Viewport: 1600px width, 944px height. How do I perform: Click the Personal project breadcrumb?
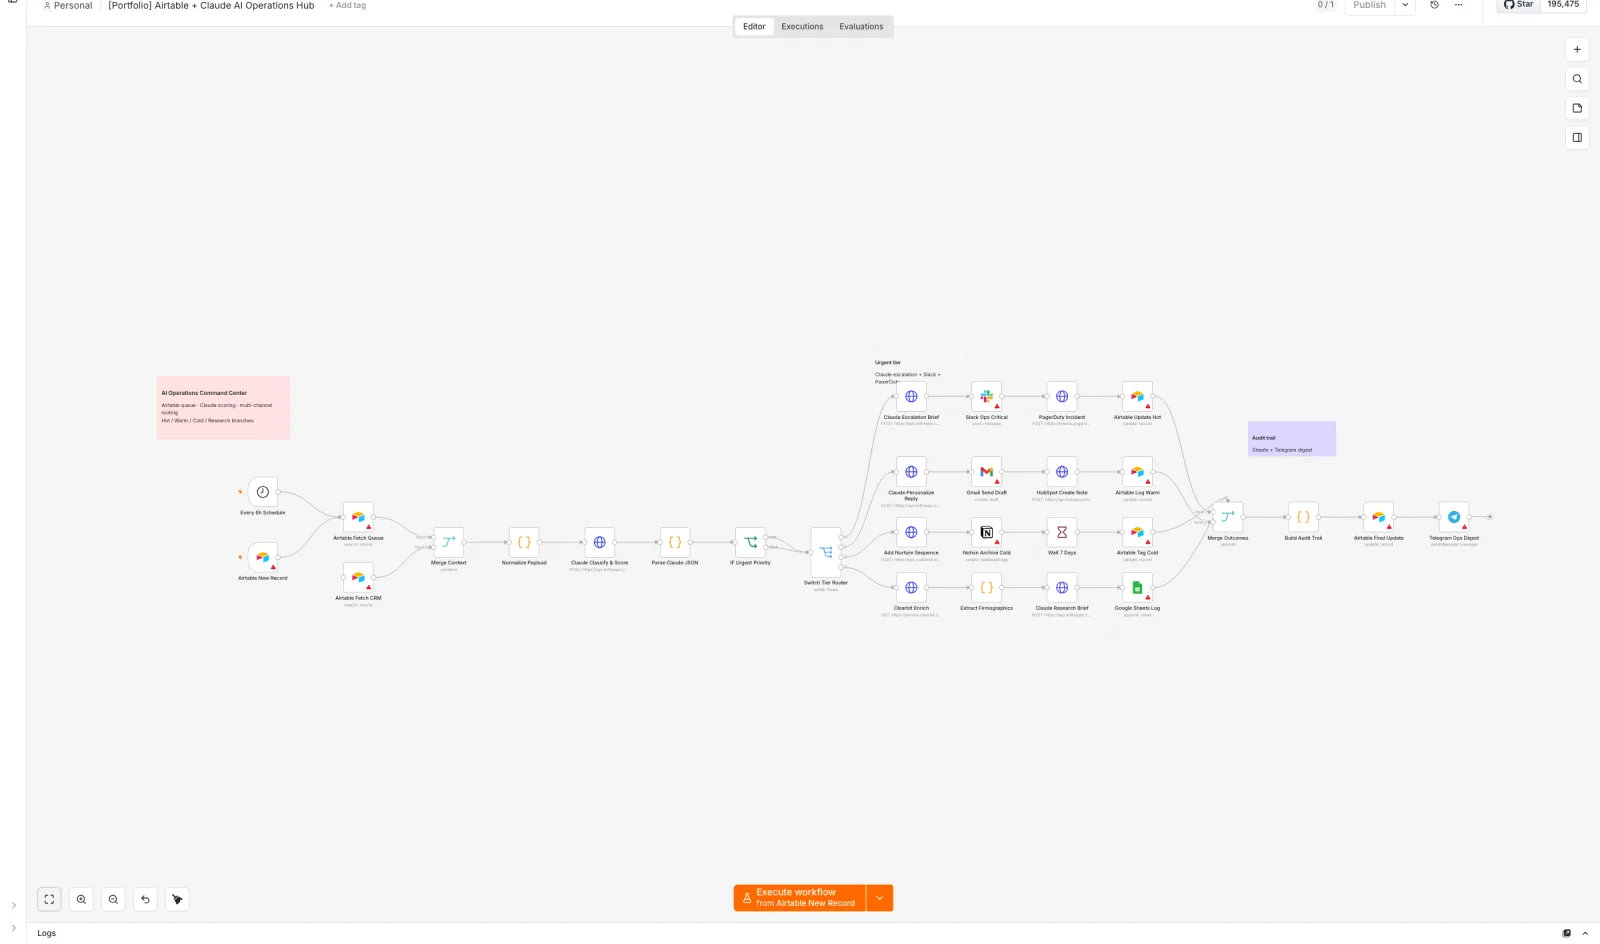(x=68, y=6)
